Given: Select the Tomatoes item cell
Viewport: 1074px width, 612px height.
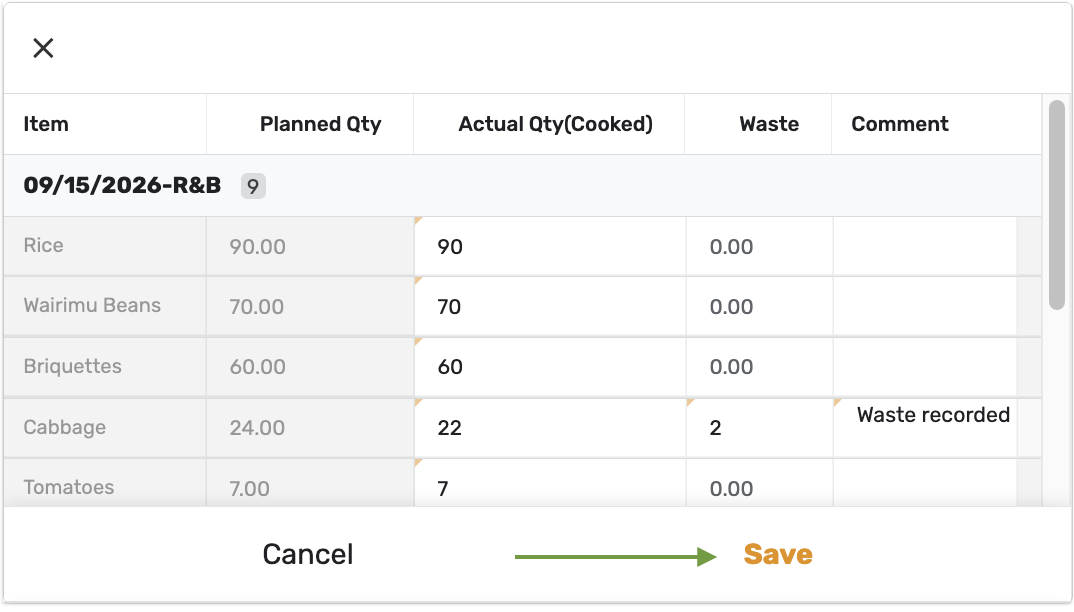Looking at the screenshot, I should 105,483.
